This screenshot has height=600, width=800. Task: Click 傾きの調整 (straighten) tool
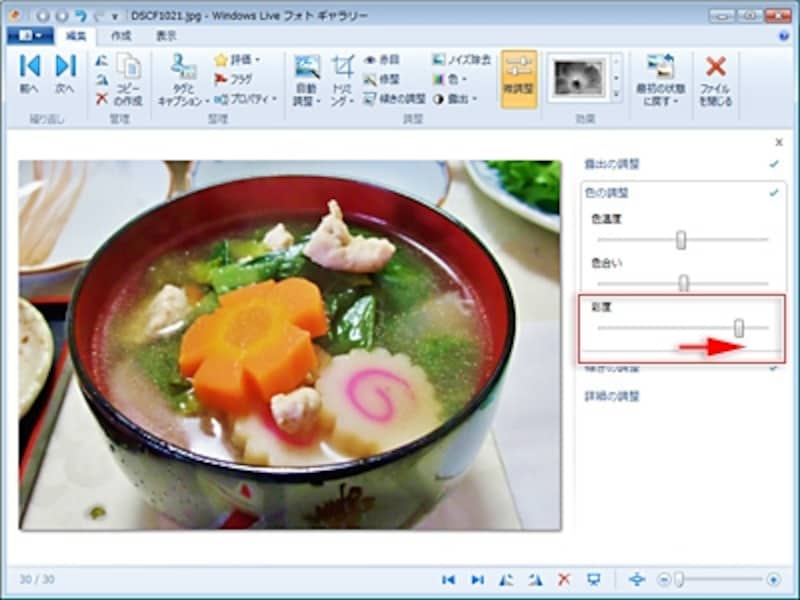coord(394,98)
